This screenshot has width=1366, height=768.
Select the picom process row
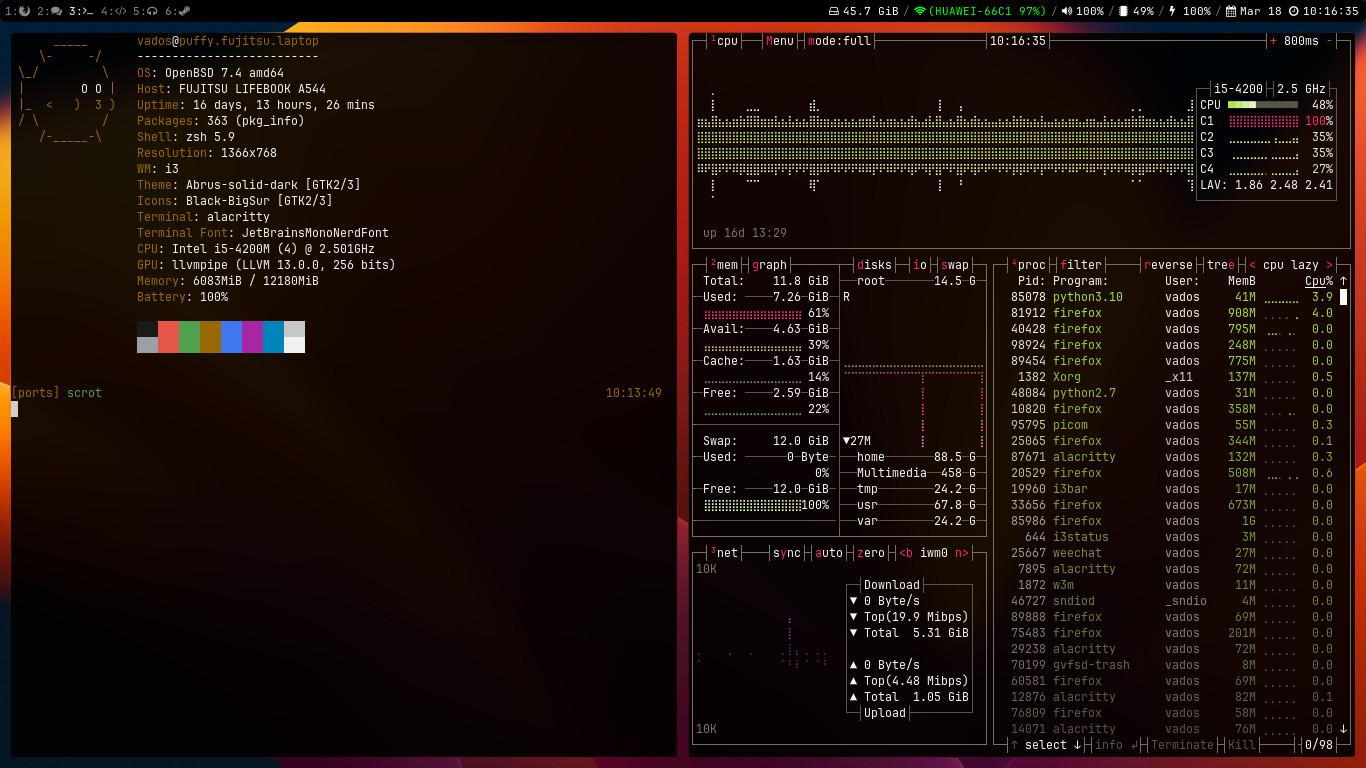(1171, 425)
